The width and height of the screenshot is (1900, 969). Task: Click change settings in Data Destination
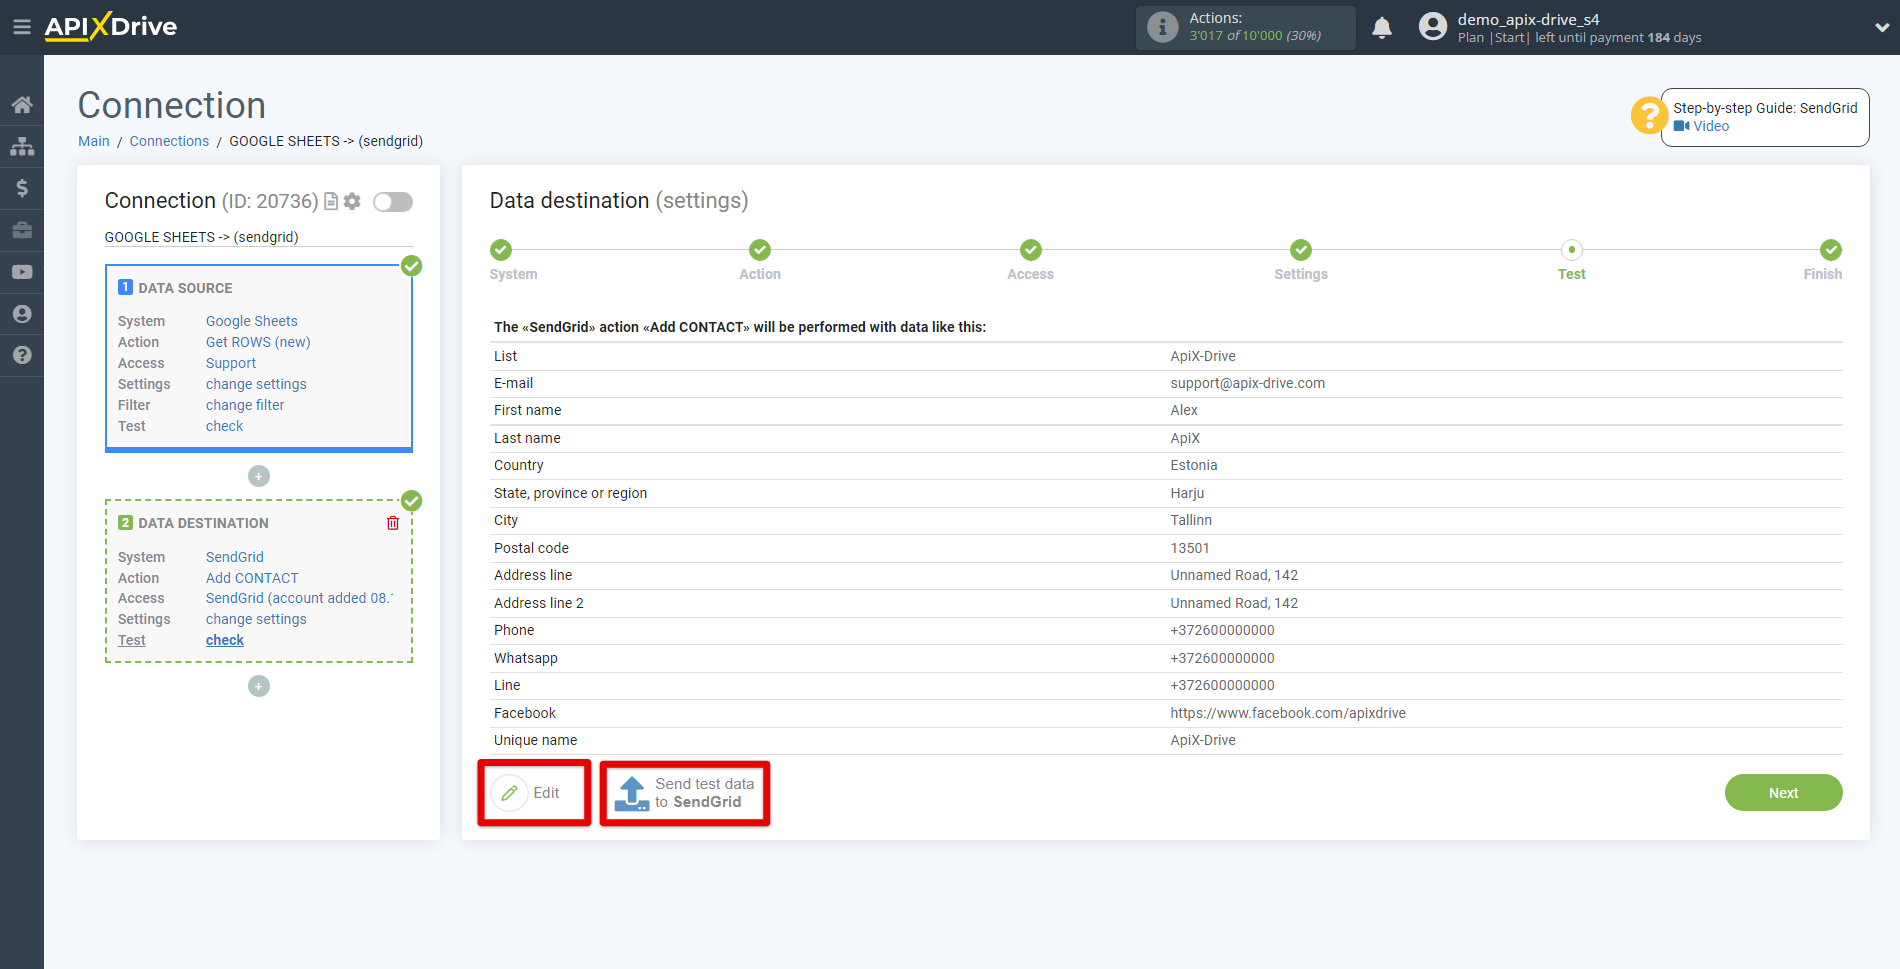256,619
